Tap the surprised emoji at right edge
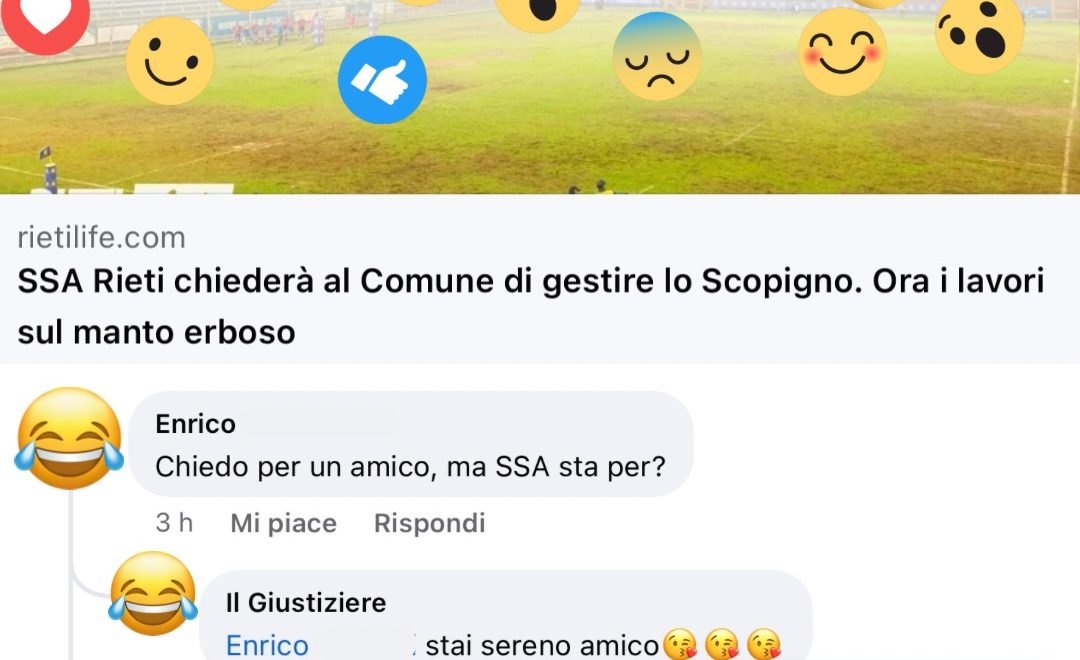 tap(979, 33)
